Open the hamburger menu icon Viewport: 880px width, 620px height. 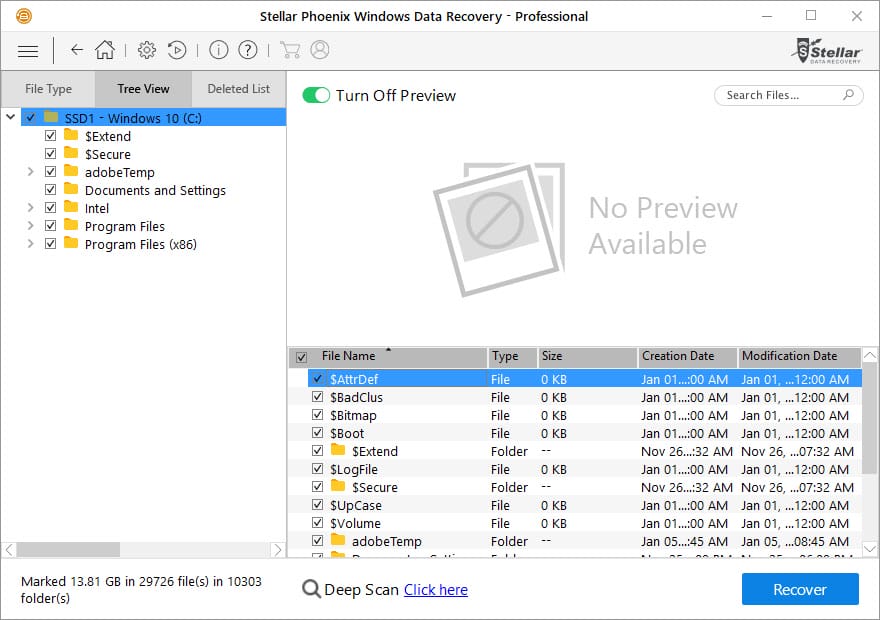click(x=28, y=50)
